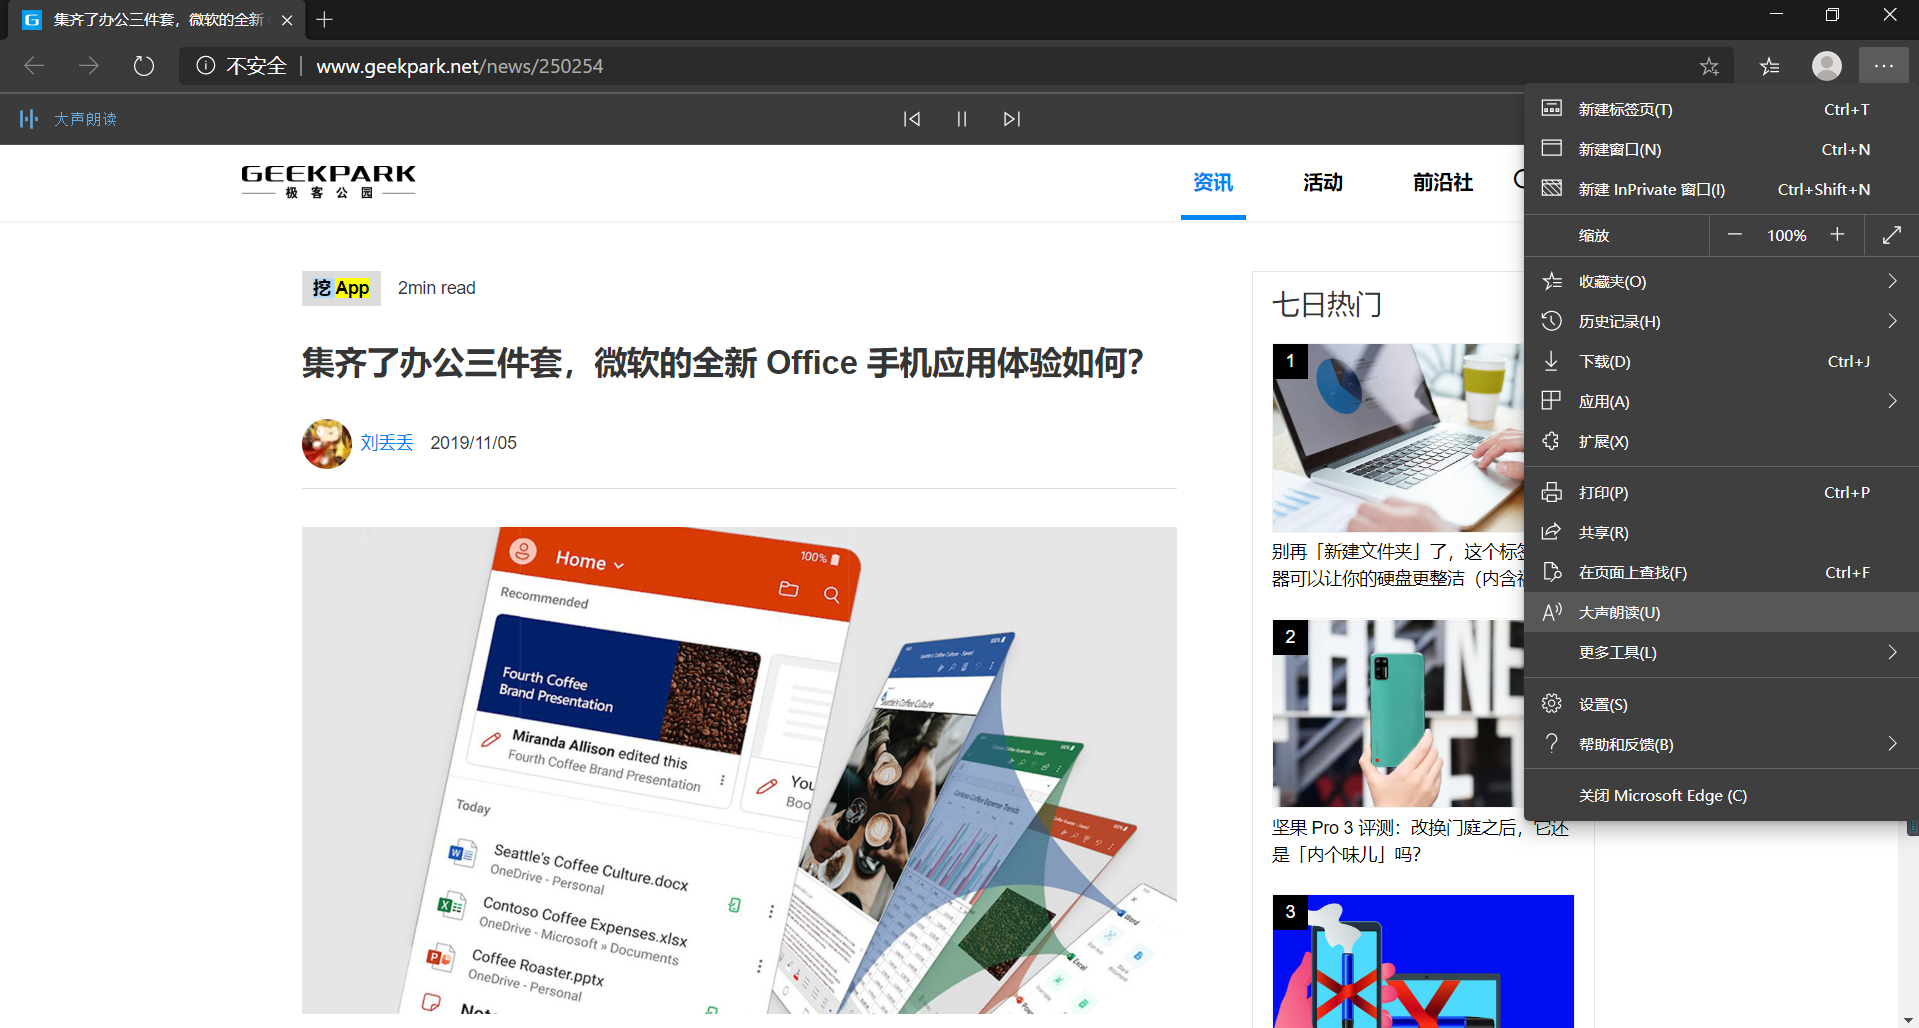Click the three-dots settings and more button
The image size is (1919, 1028).
coord(1884,66)
